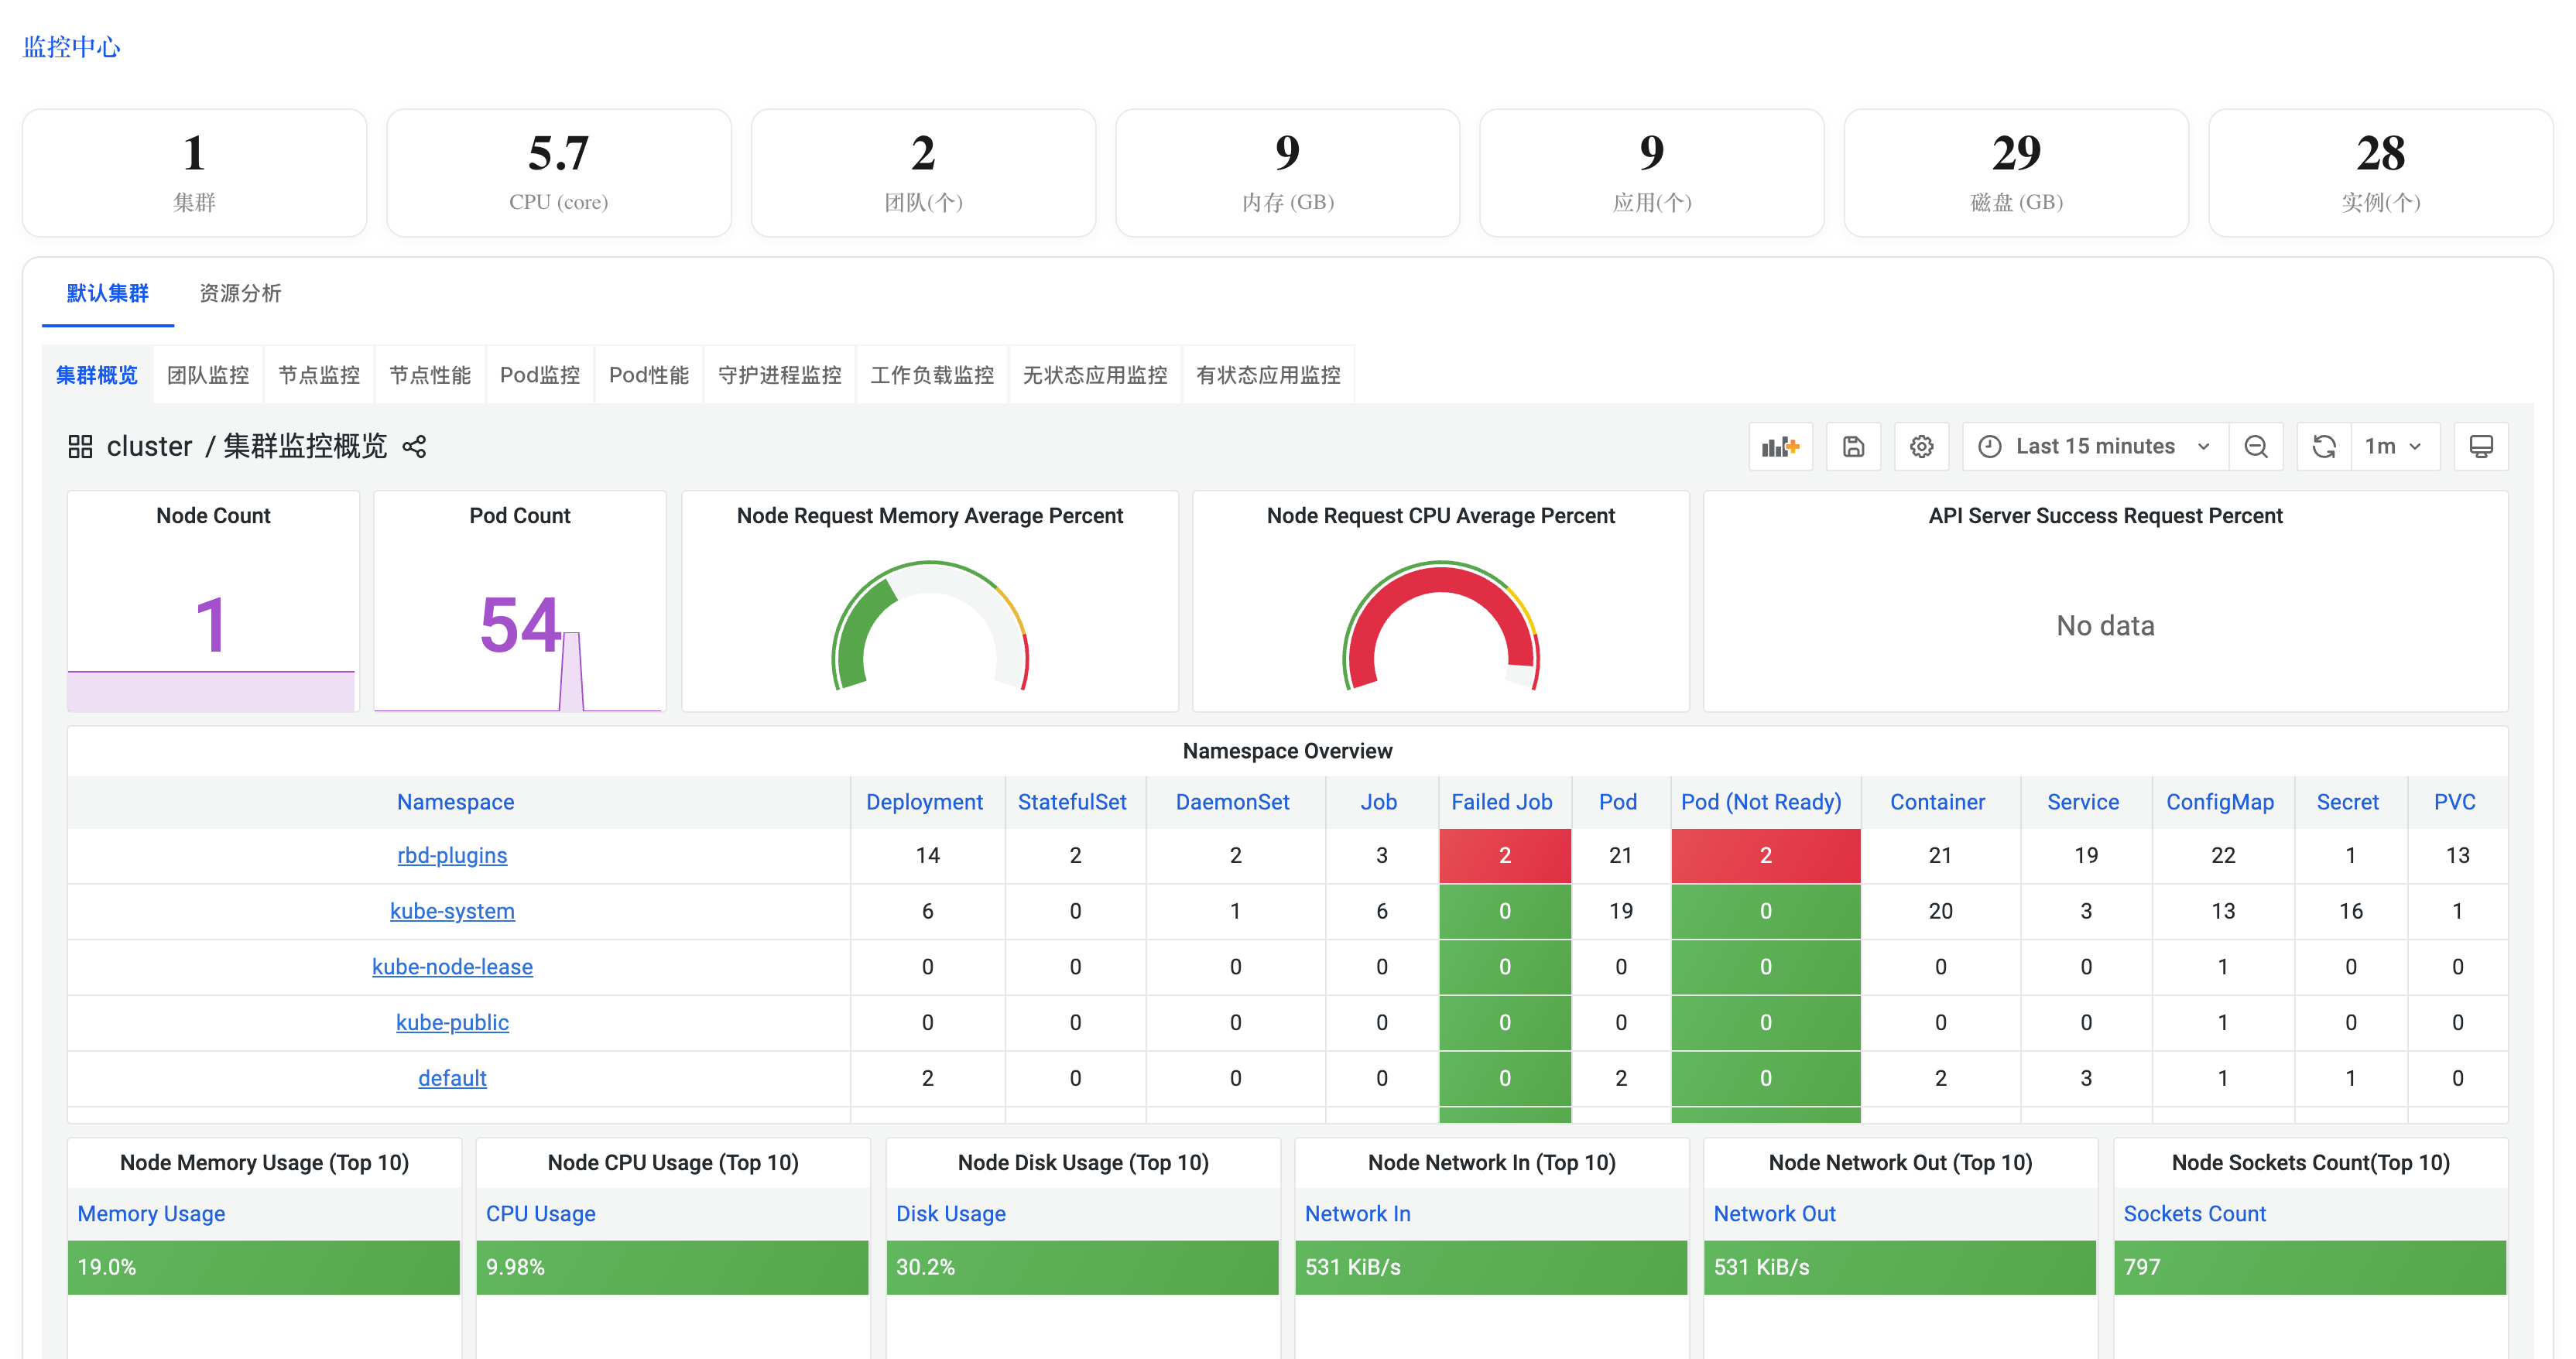
Task: Click the Pod Count panel title
Action: pyautogui.click(x=519, y=516)
